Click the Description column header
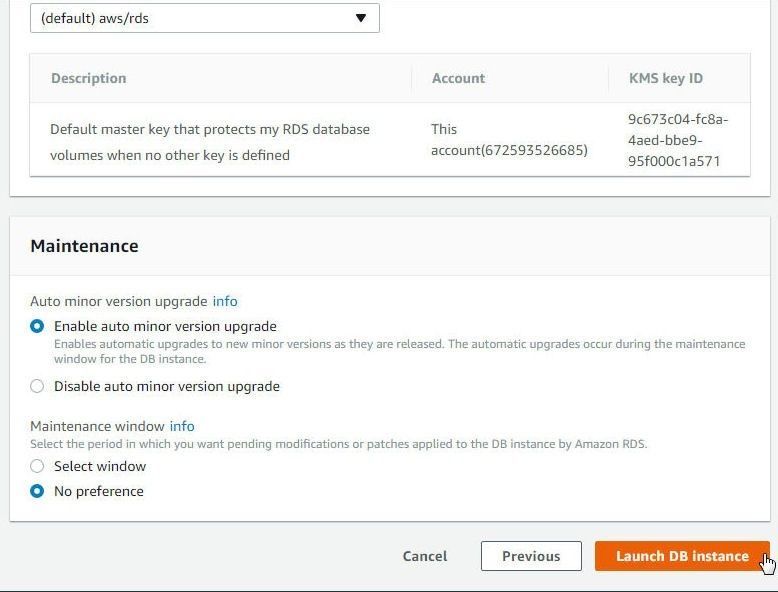The image size is (778, 592). tap(89, 78)
